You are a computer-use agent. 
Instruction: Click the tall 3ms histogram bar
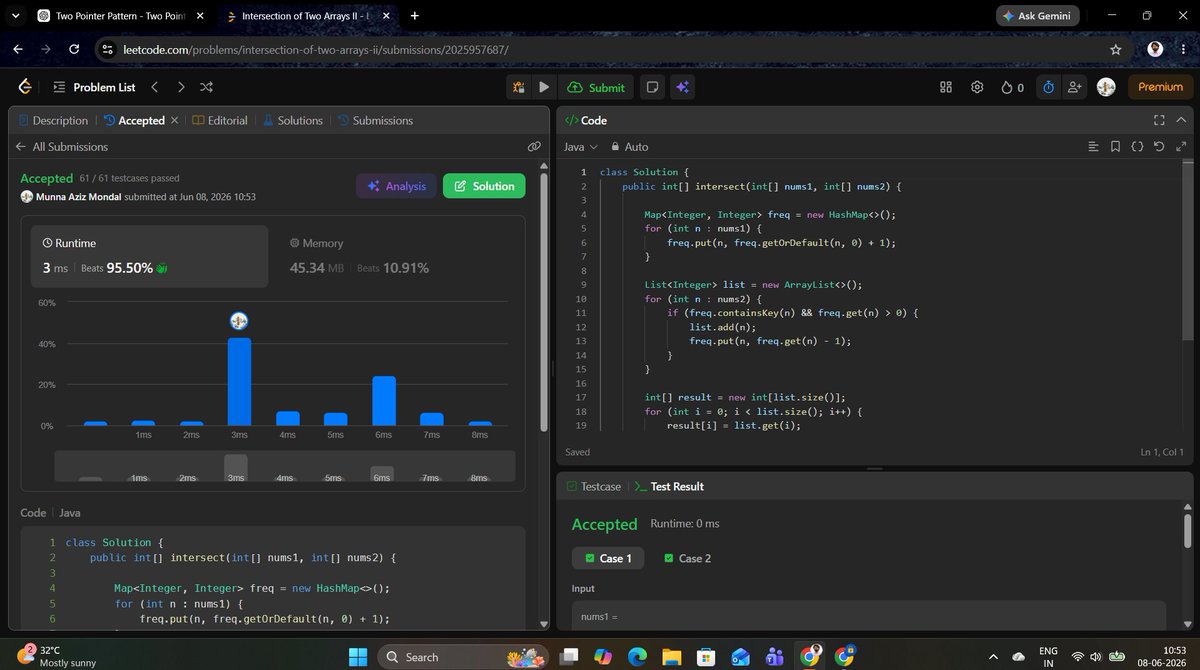pos(239,382)
